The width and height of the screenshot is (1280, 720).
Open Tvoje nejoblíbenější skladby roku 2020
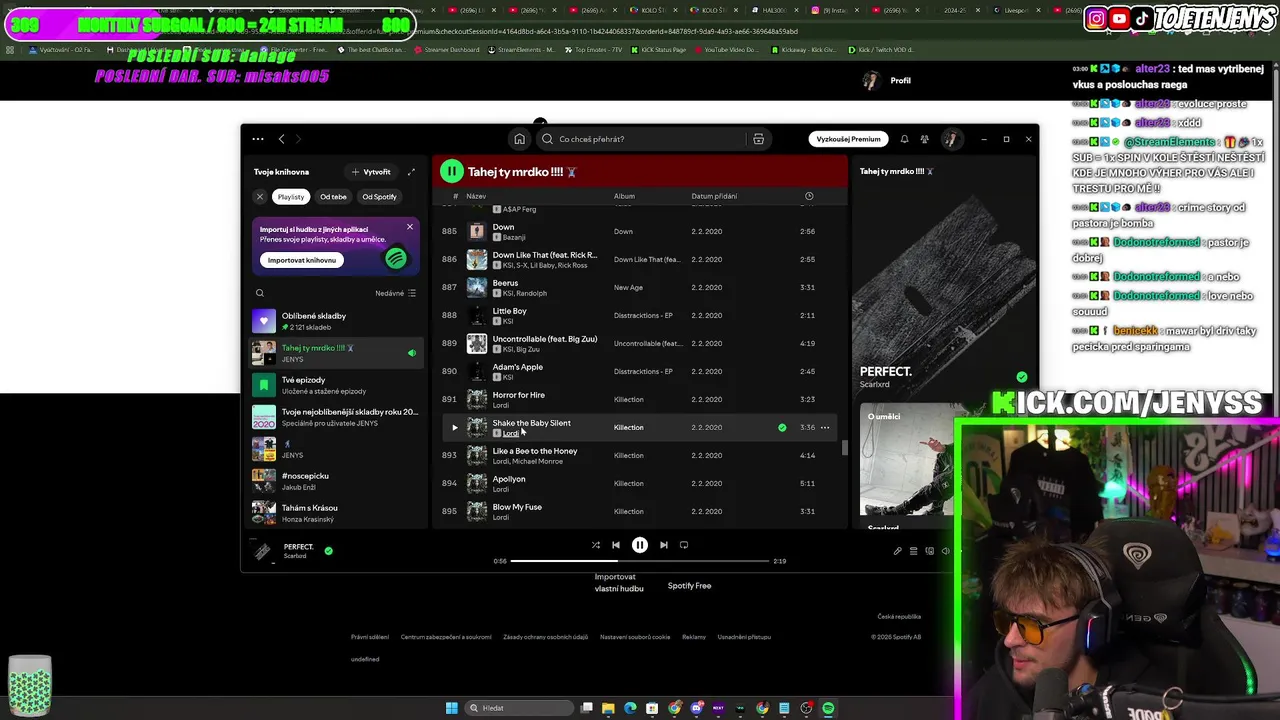pos(334,417)
